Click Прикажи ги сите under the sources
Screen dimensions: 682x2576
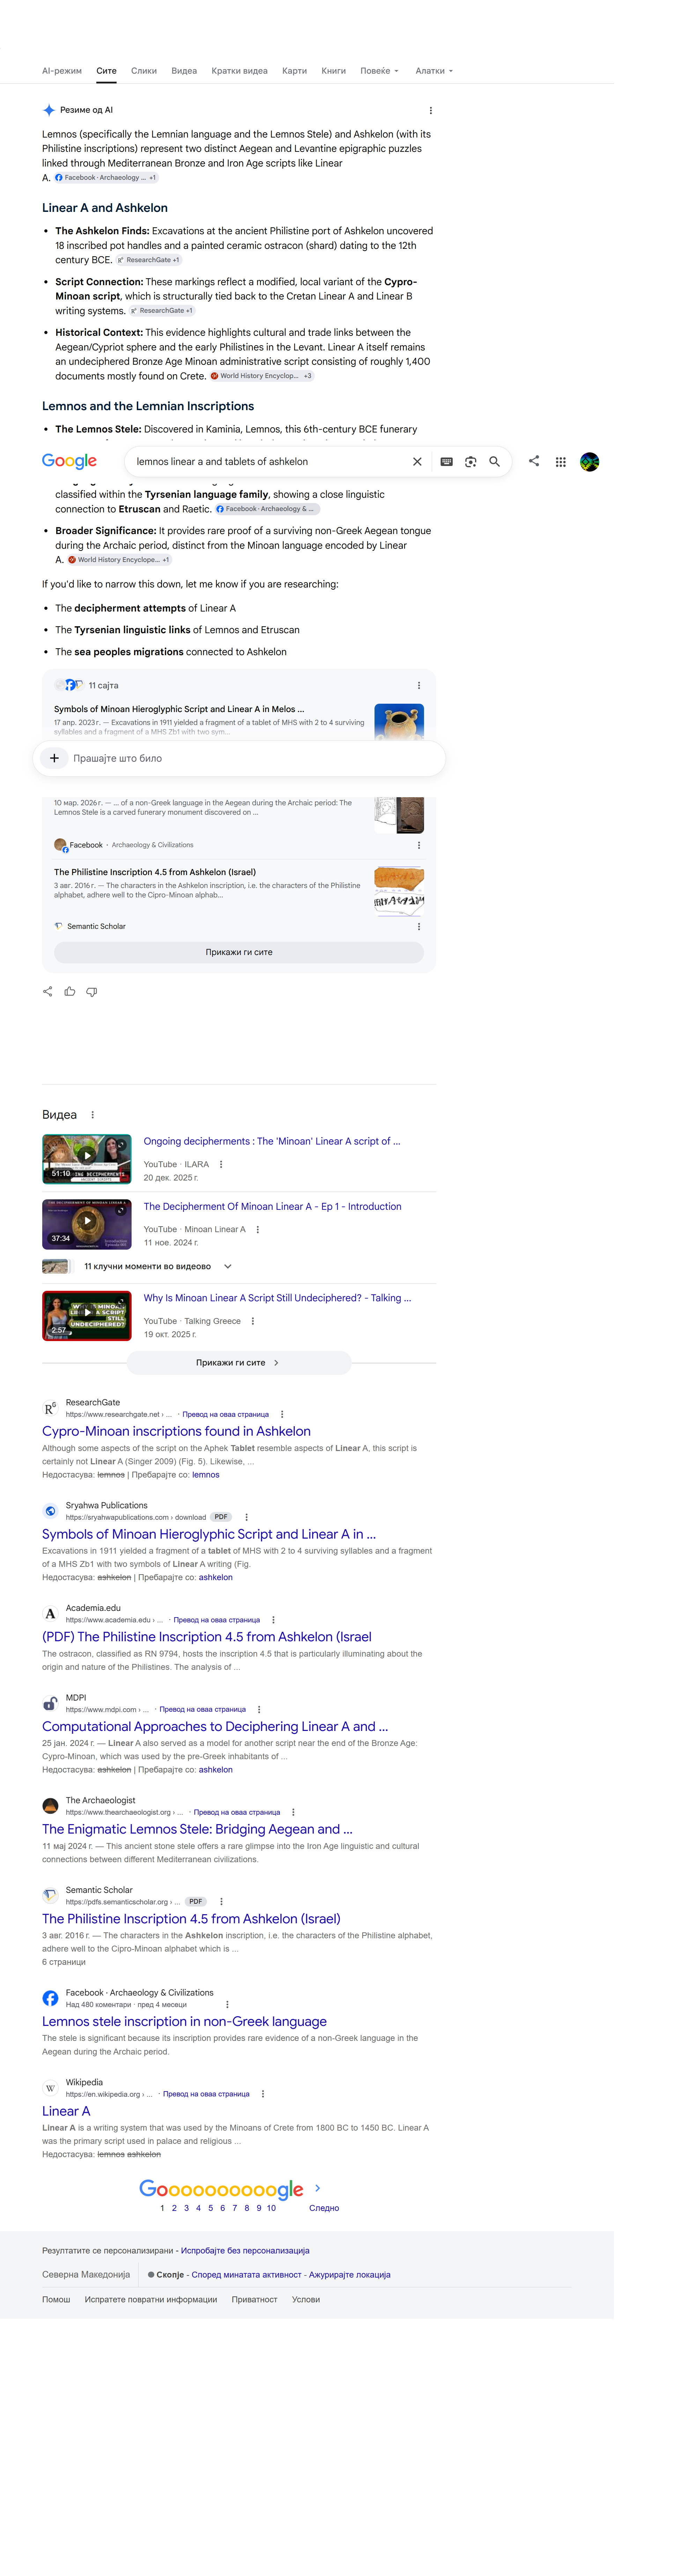(x=239, y=952)
